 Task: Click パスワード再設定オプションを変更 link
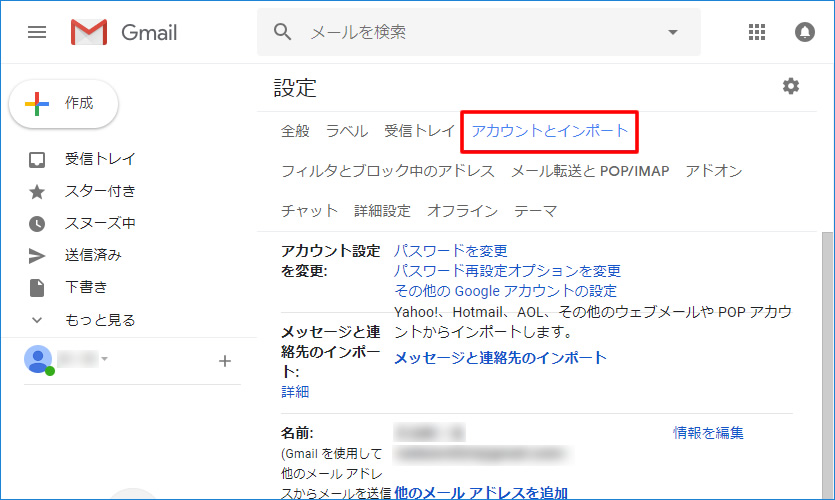point(507,271)
